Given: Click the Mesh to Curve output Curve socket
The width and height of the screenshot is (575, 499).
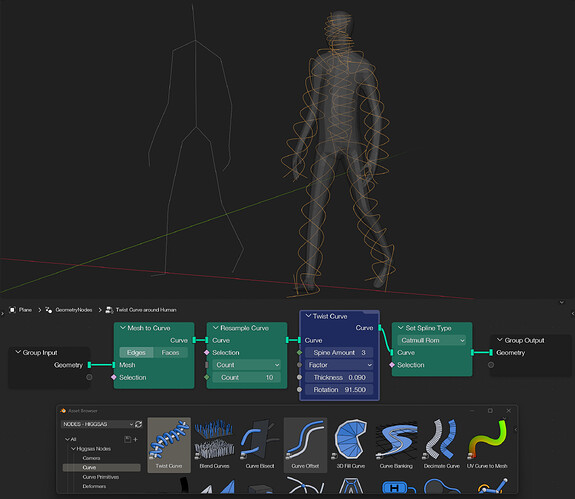Looking at the screenshot, I should (x=194, y=340).
